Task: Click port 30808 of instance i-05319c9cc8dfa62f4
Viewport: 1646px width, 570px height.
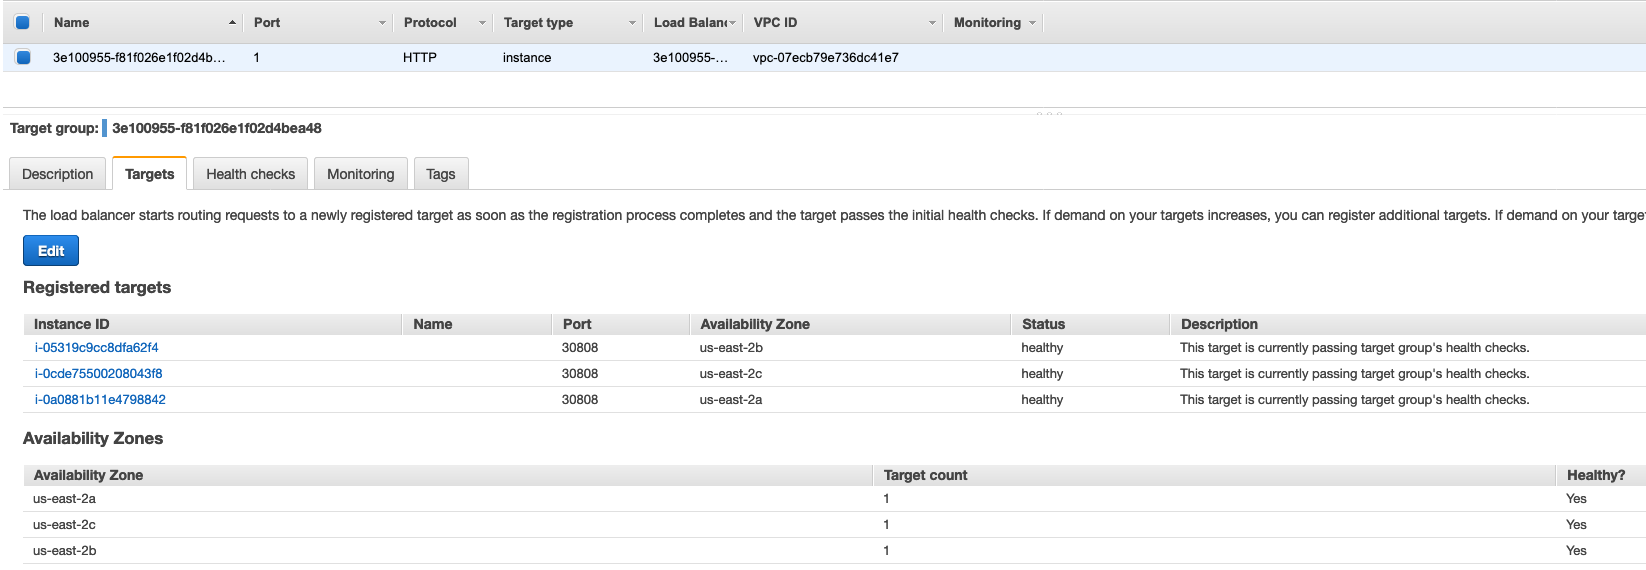Action: pos(580,348)
